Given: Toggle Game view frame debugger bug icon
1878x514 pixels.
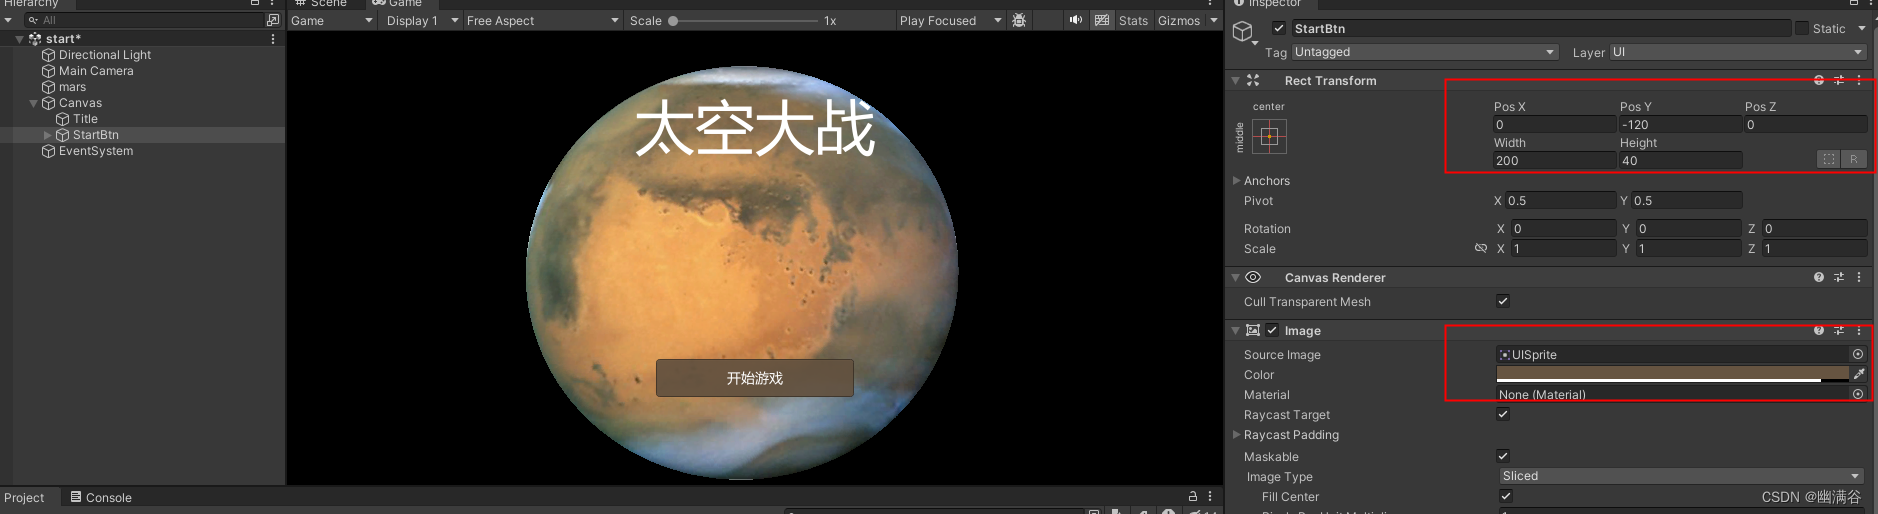Looking at the screenshot, I should coord(1019,20).
